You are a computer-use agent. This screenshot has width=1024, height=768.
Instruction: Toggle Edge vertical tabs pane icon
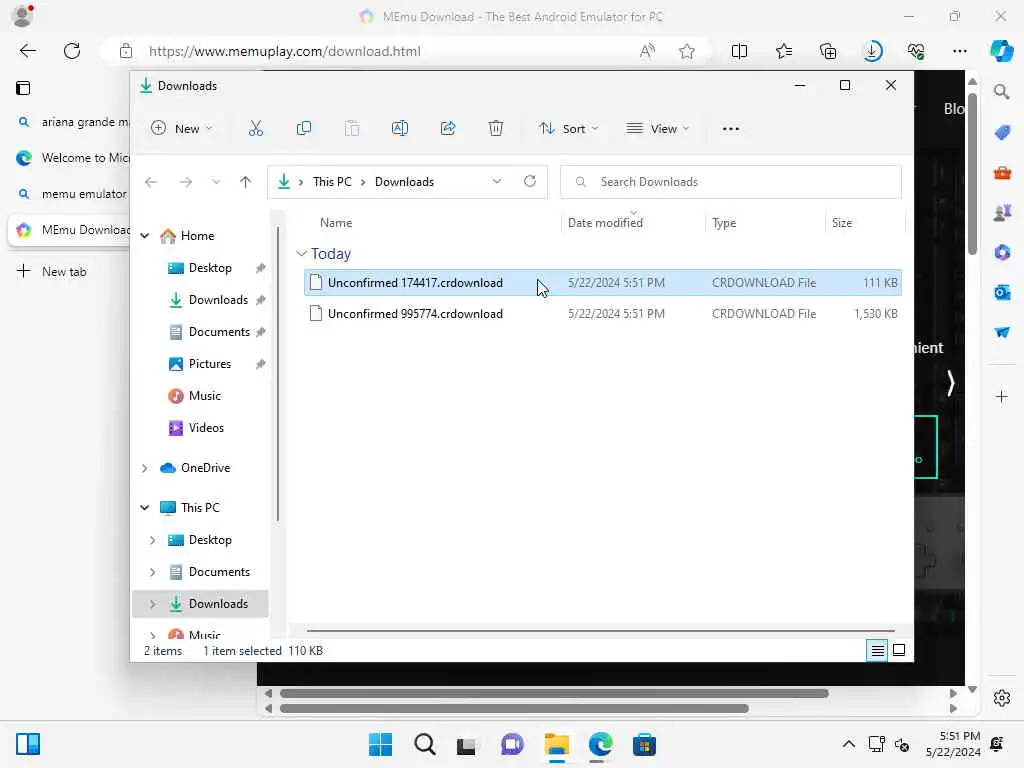pyautogui.click(x=24, y=88)
